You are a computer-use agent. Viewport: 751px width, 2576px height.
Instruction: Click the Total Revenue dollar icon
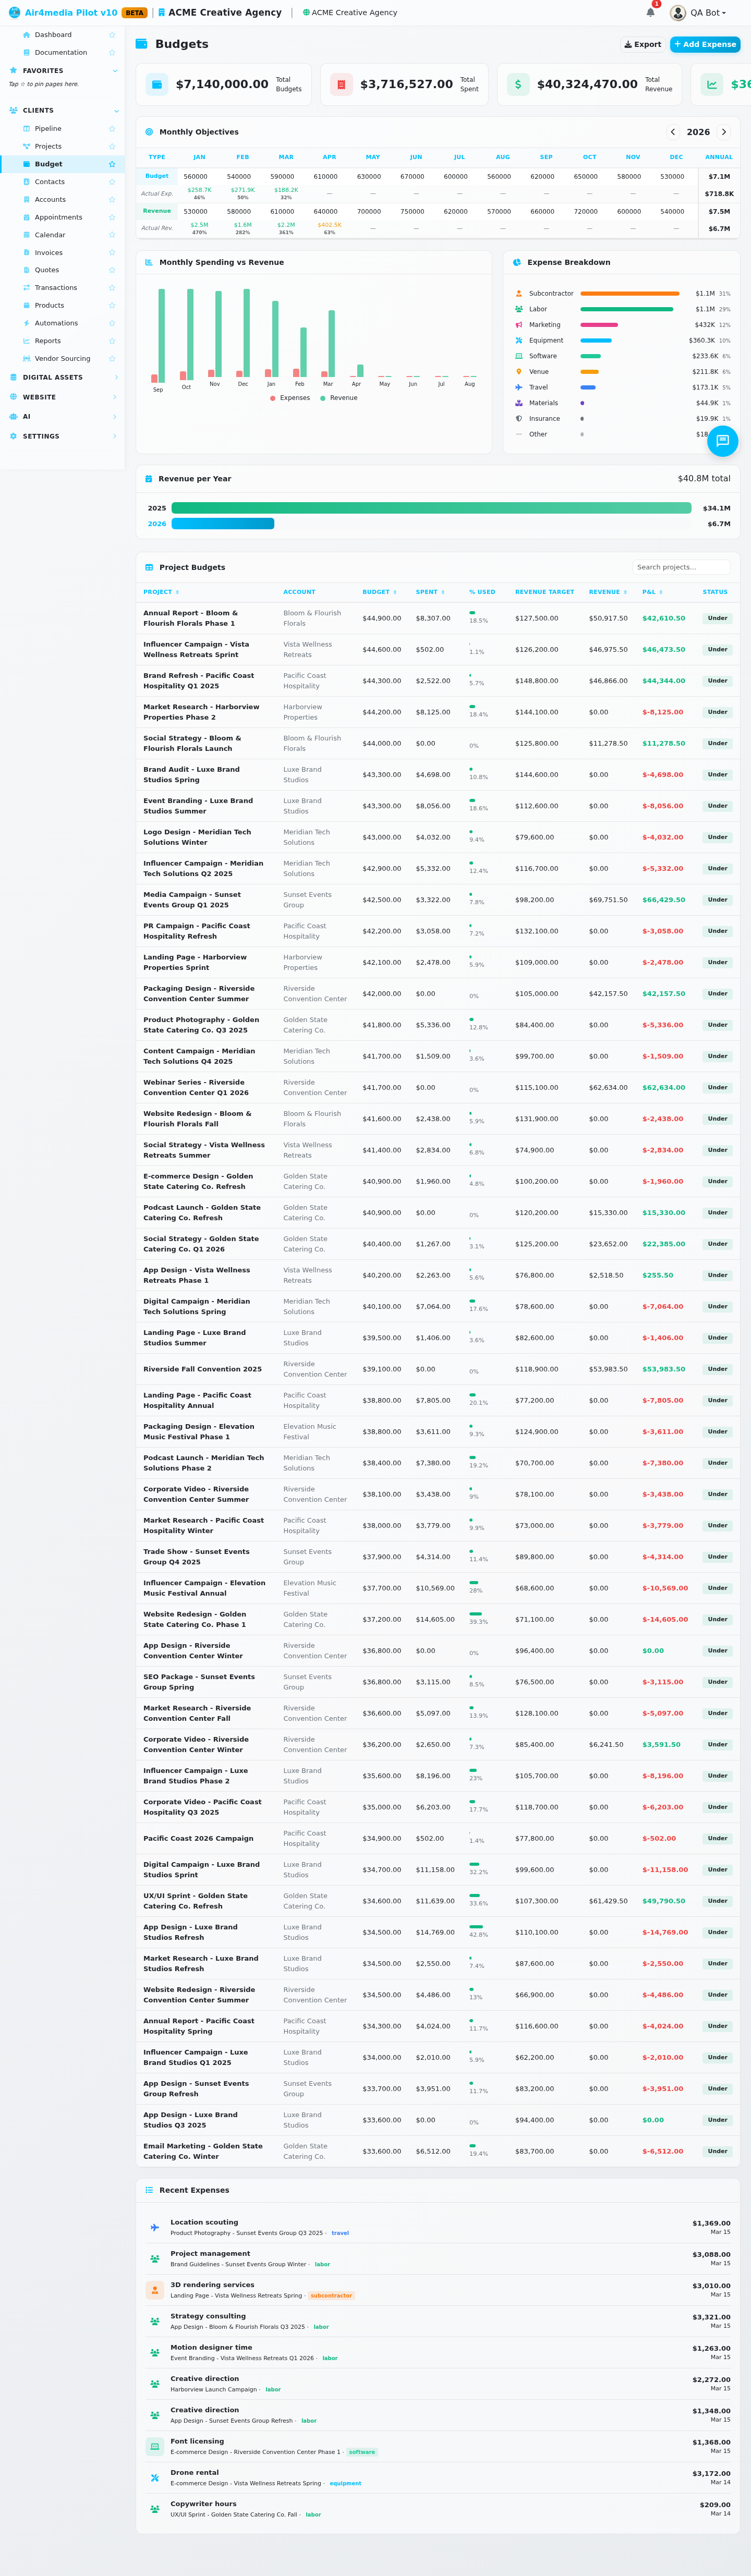click(518, 84)
